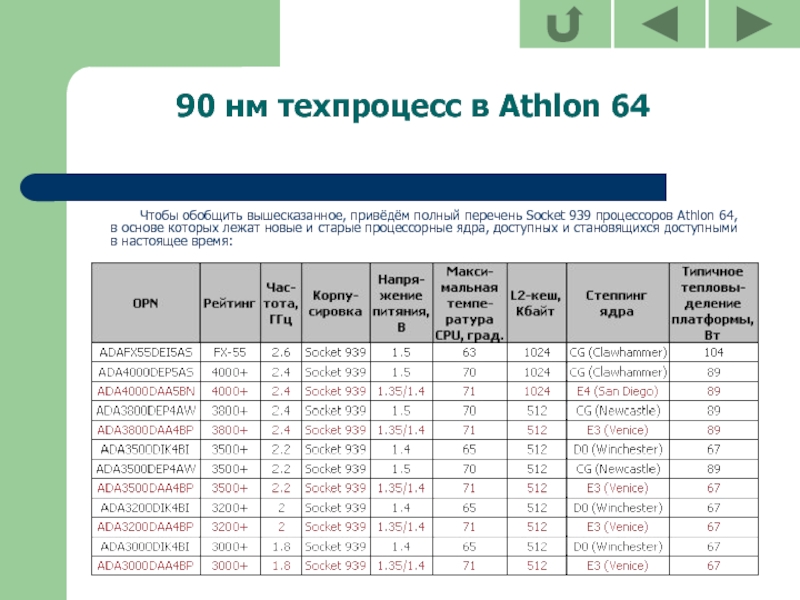
Task: Click the '63' temperature cell
Action: 469,353
